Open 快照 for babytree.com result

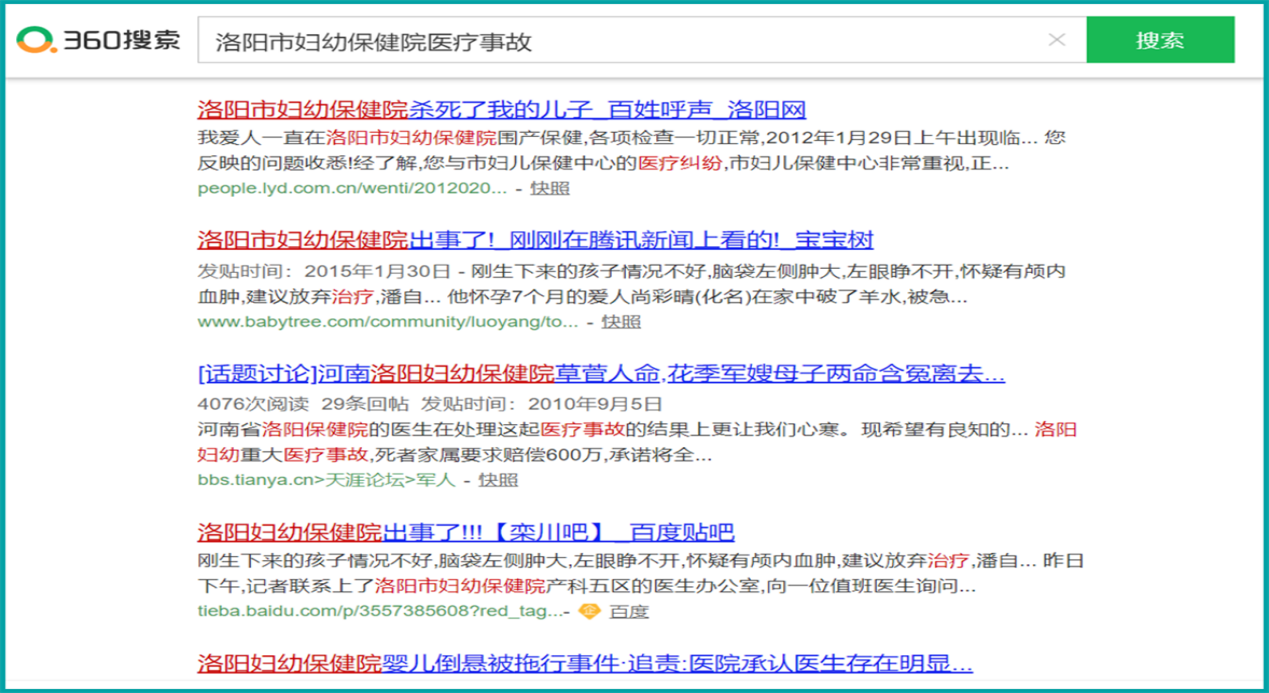point(621,322)
